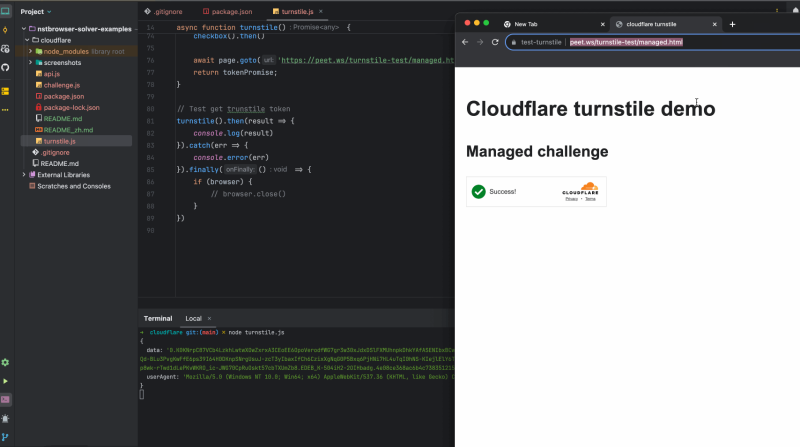Collapse the nstbrowser-solver-examples root folder
Viewport: 800px width, 447px height.
pyautogui.click(x=24, y=29)
